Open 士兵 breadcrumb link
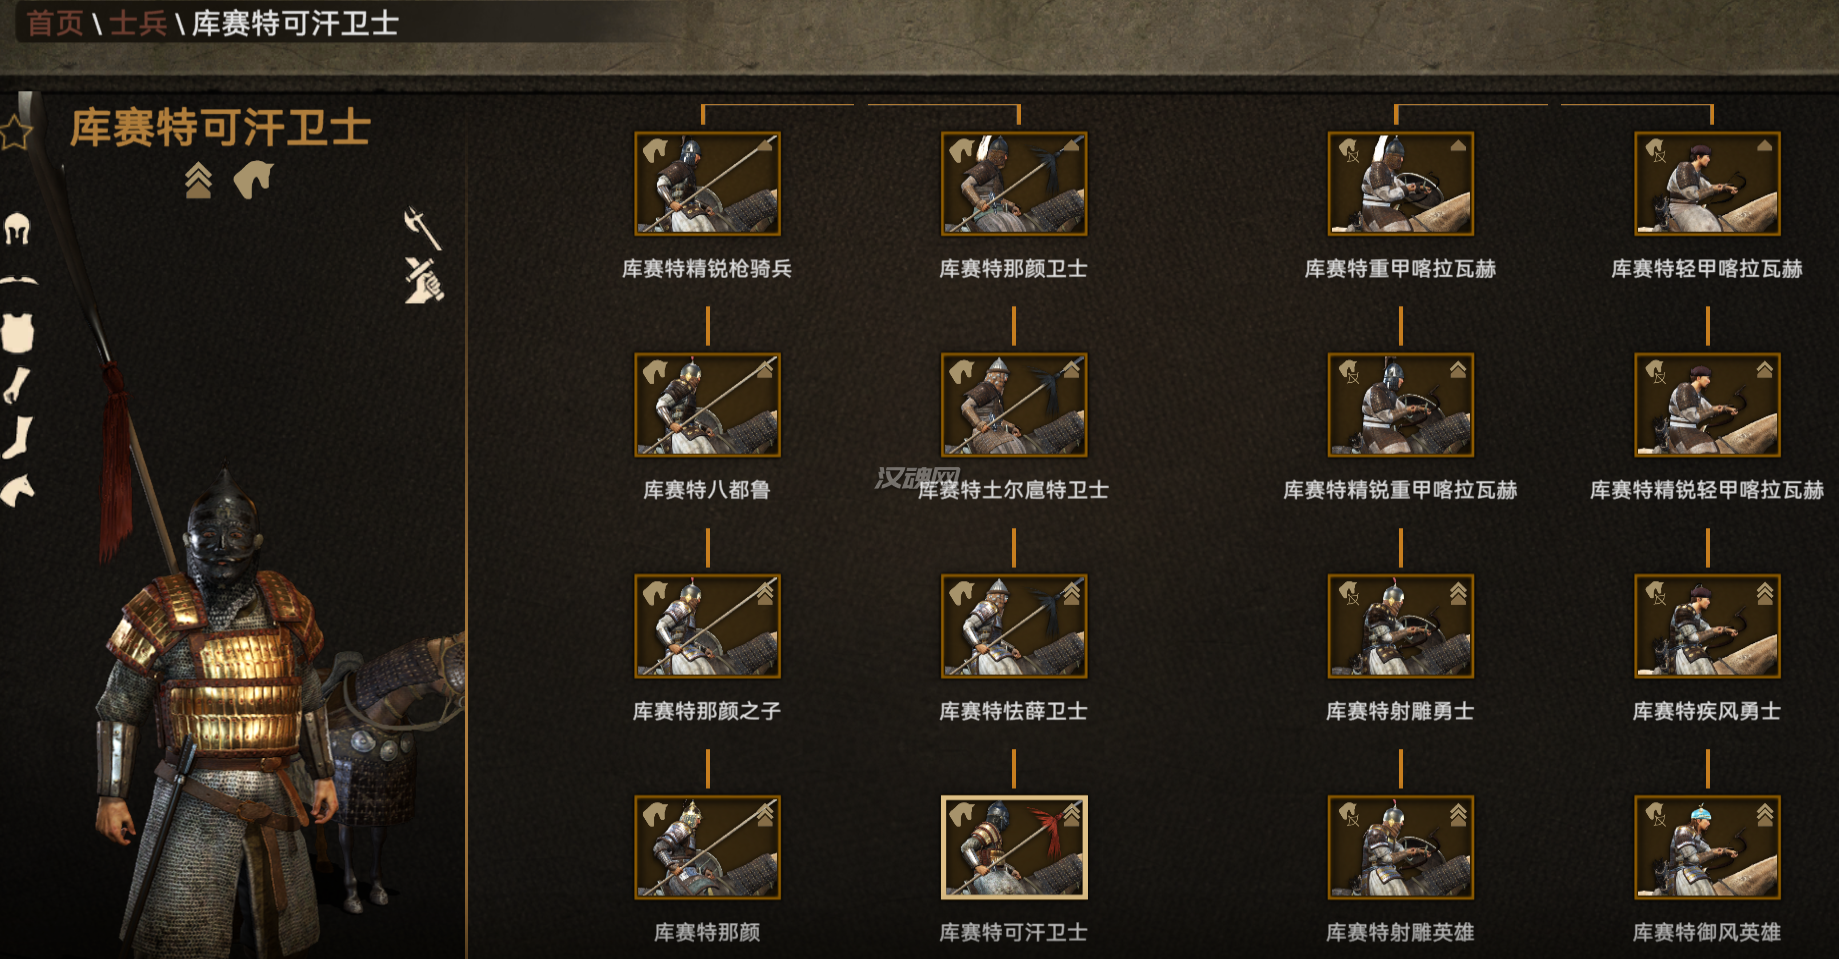 pos(138,23)
